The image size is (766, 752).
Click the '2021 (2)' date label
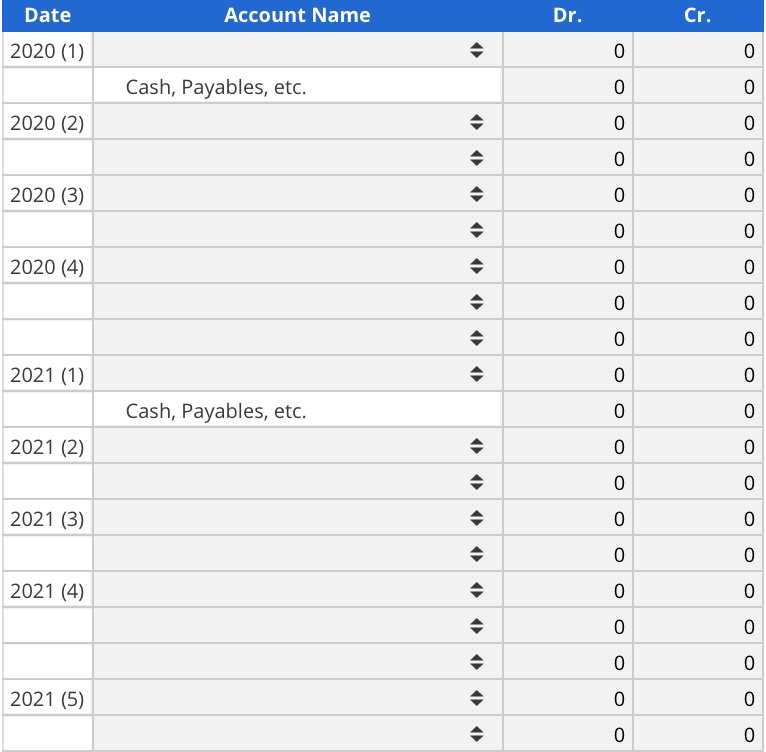coord(47,447)
